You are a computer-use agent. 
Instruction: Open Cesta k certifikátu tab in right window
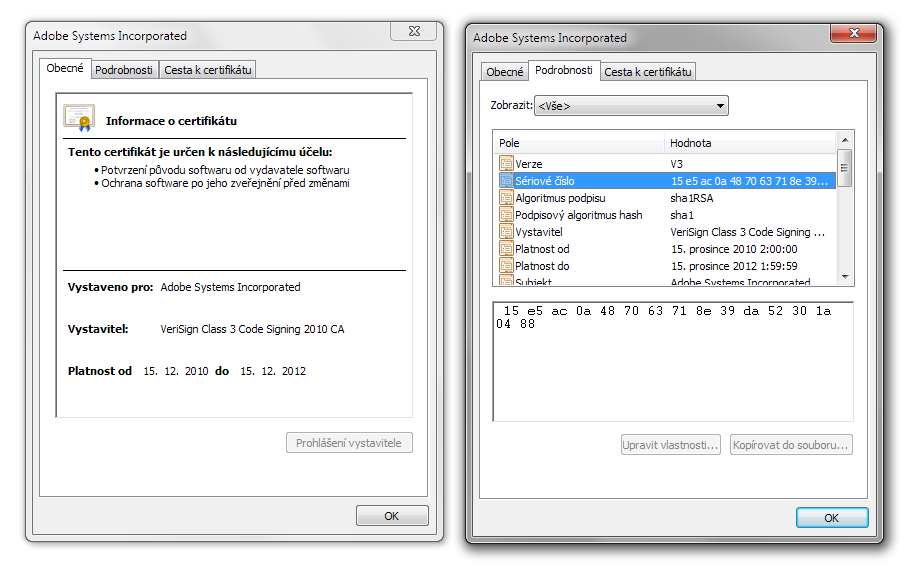click(x=648, y=72)
